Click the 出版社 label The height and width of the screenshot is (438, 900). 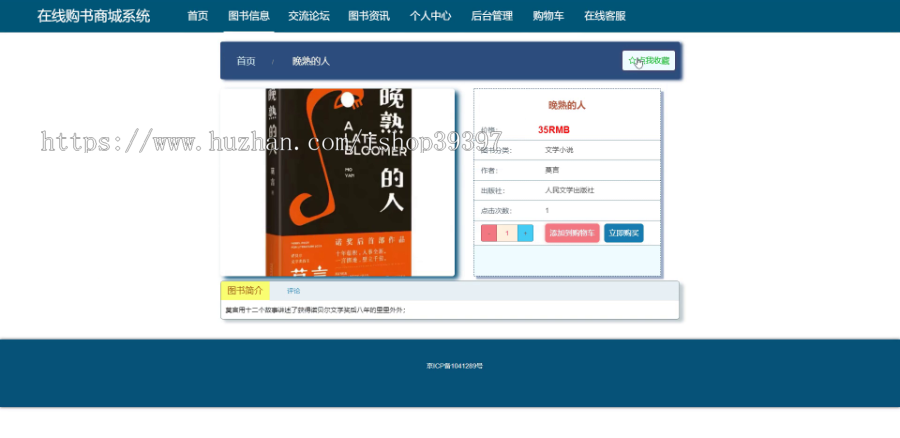click(492, 191)
